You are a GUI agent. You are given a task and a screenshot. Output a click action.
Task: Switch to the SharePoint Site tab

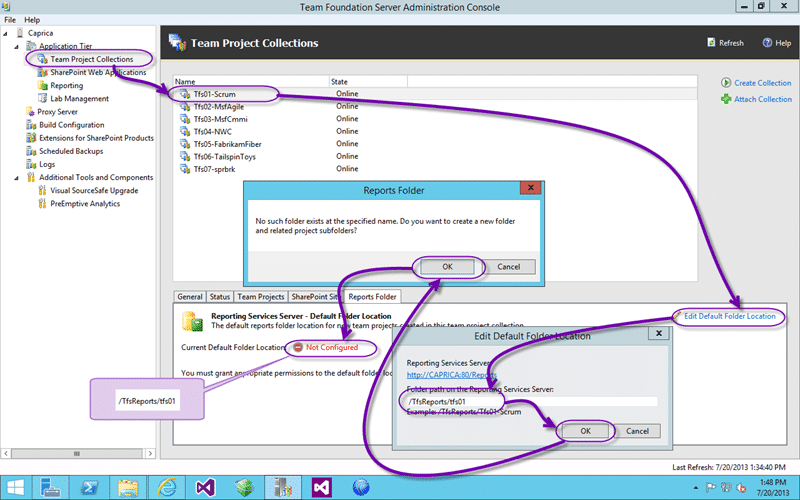pyautogui.click(x=315, y=297)
